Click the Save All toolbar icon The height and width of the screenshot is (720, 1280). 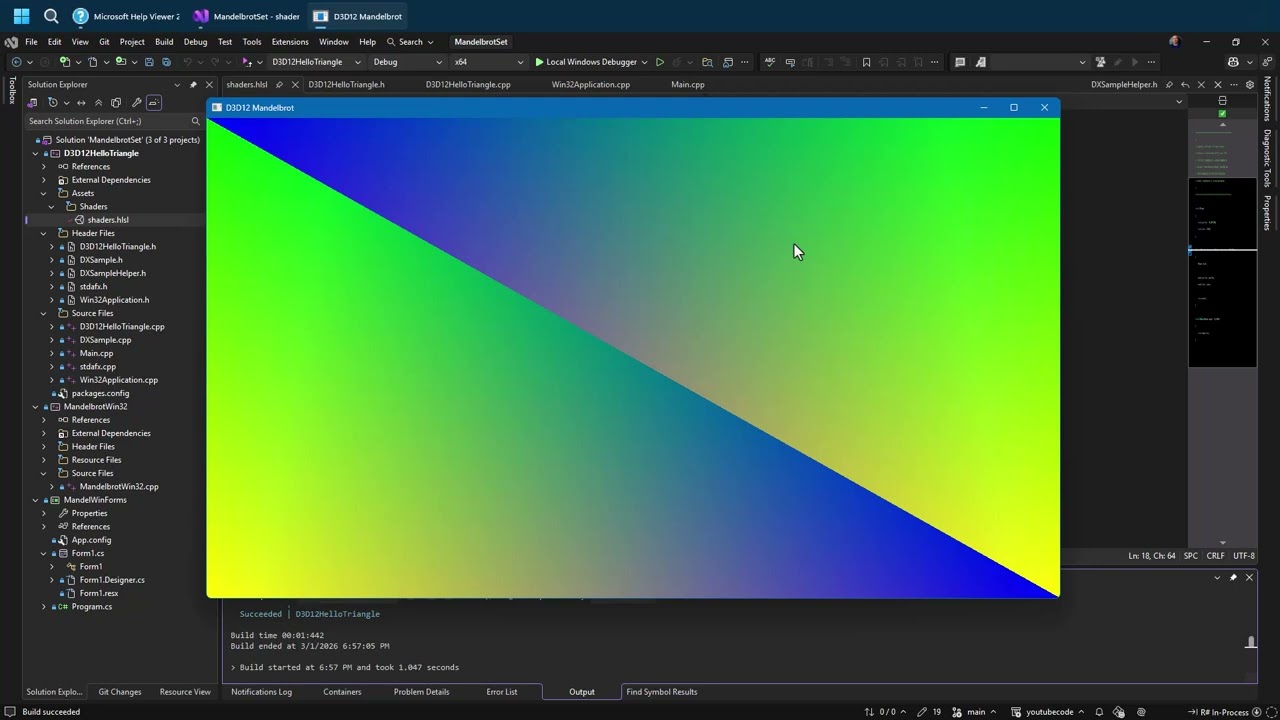(165, 62)
